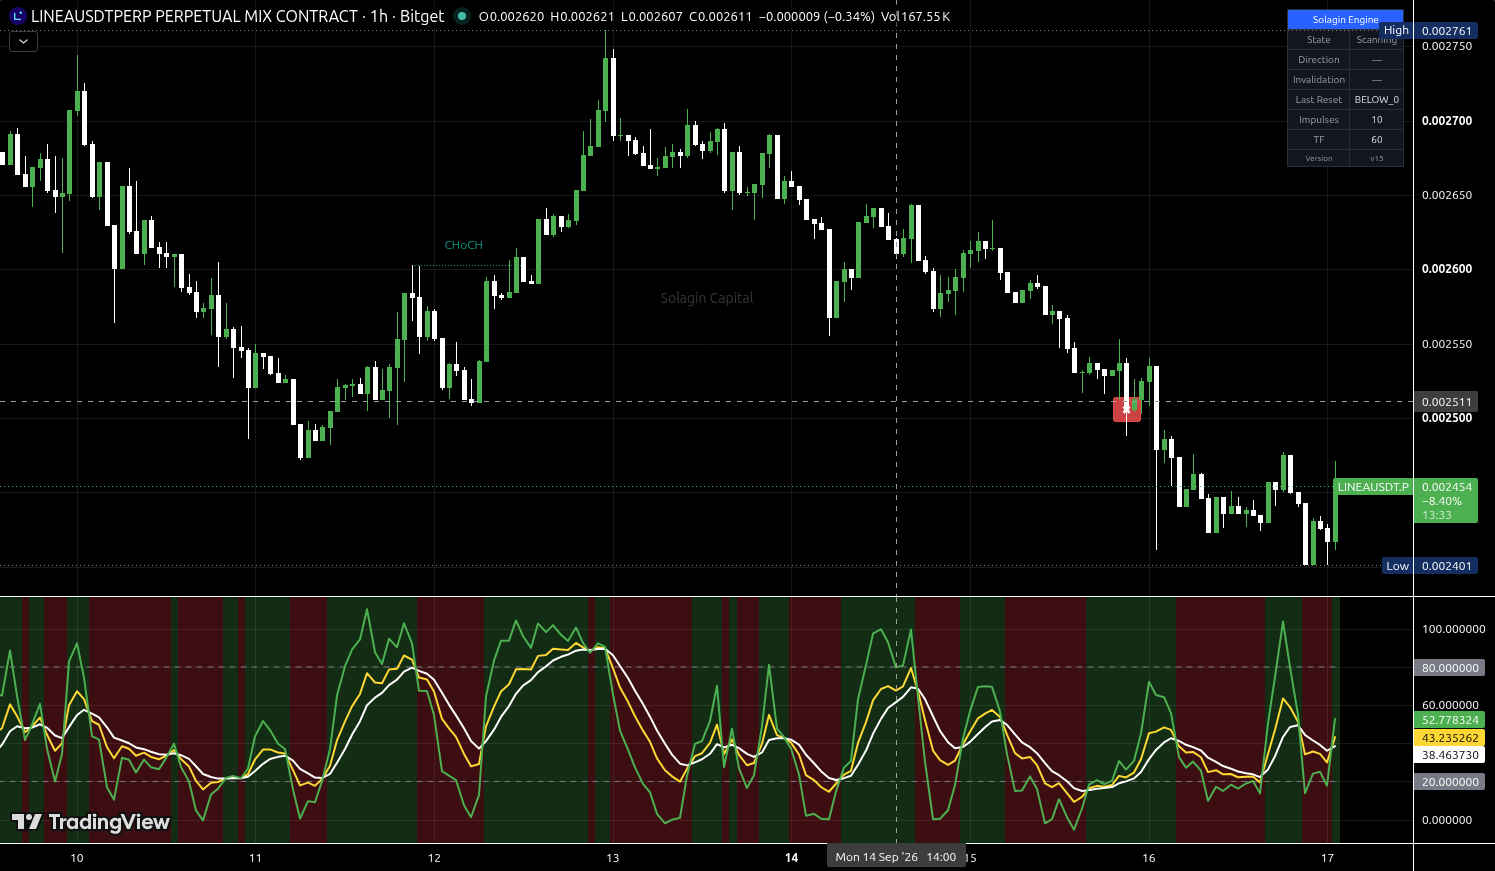This screenshot has height=871, width=1495.
Task: Click the date label 11 on time axis
Action: (x=256, y=858)
